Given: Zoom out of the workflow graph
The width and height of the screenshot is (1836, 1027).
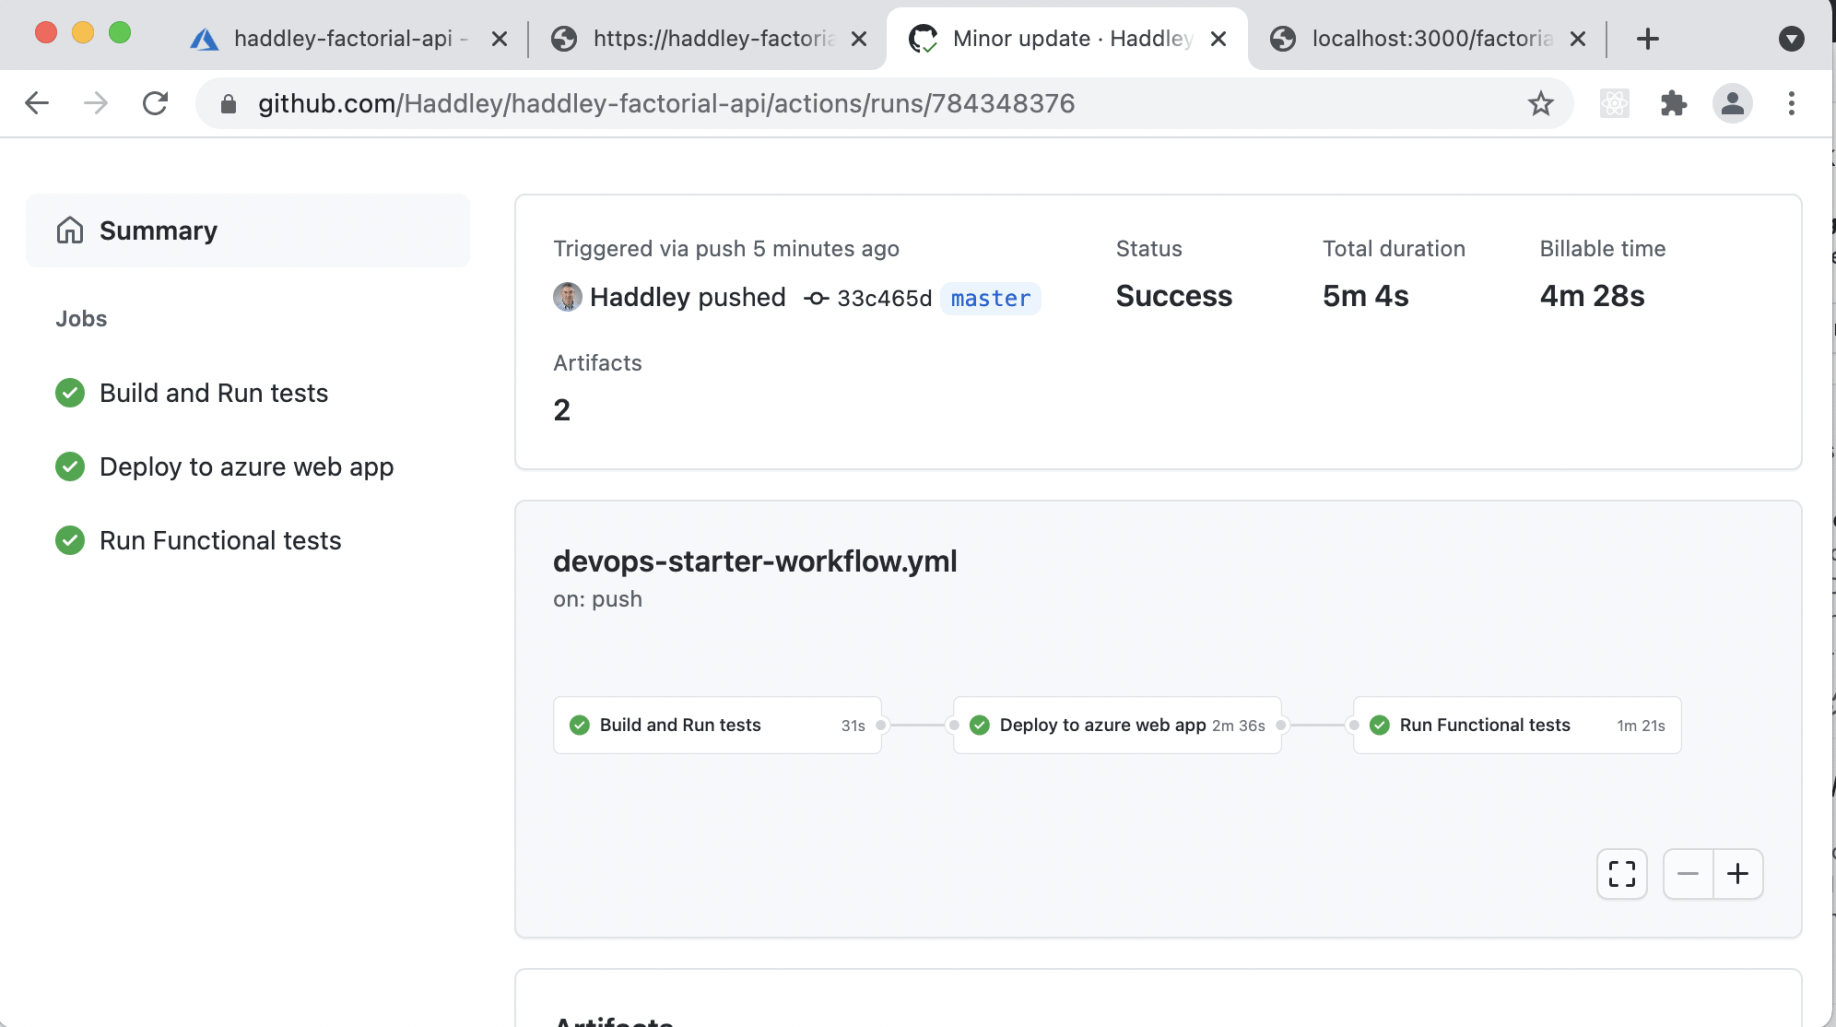Looking at the screenshot, I should click(1688, 874).
